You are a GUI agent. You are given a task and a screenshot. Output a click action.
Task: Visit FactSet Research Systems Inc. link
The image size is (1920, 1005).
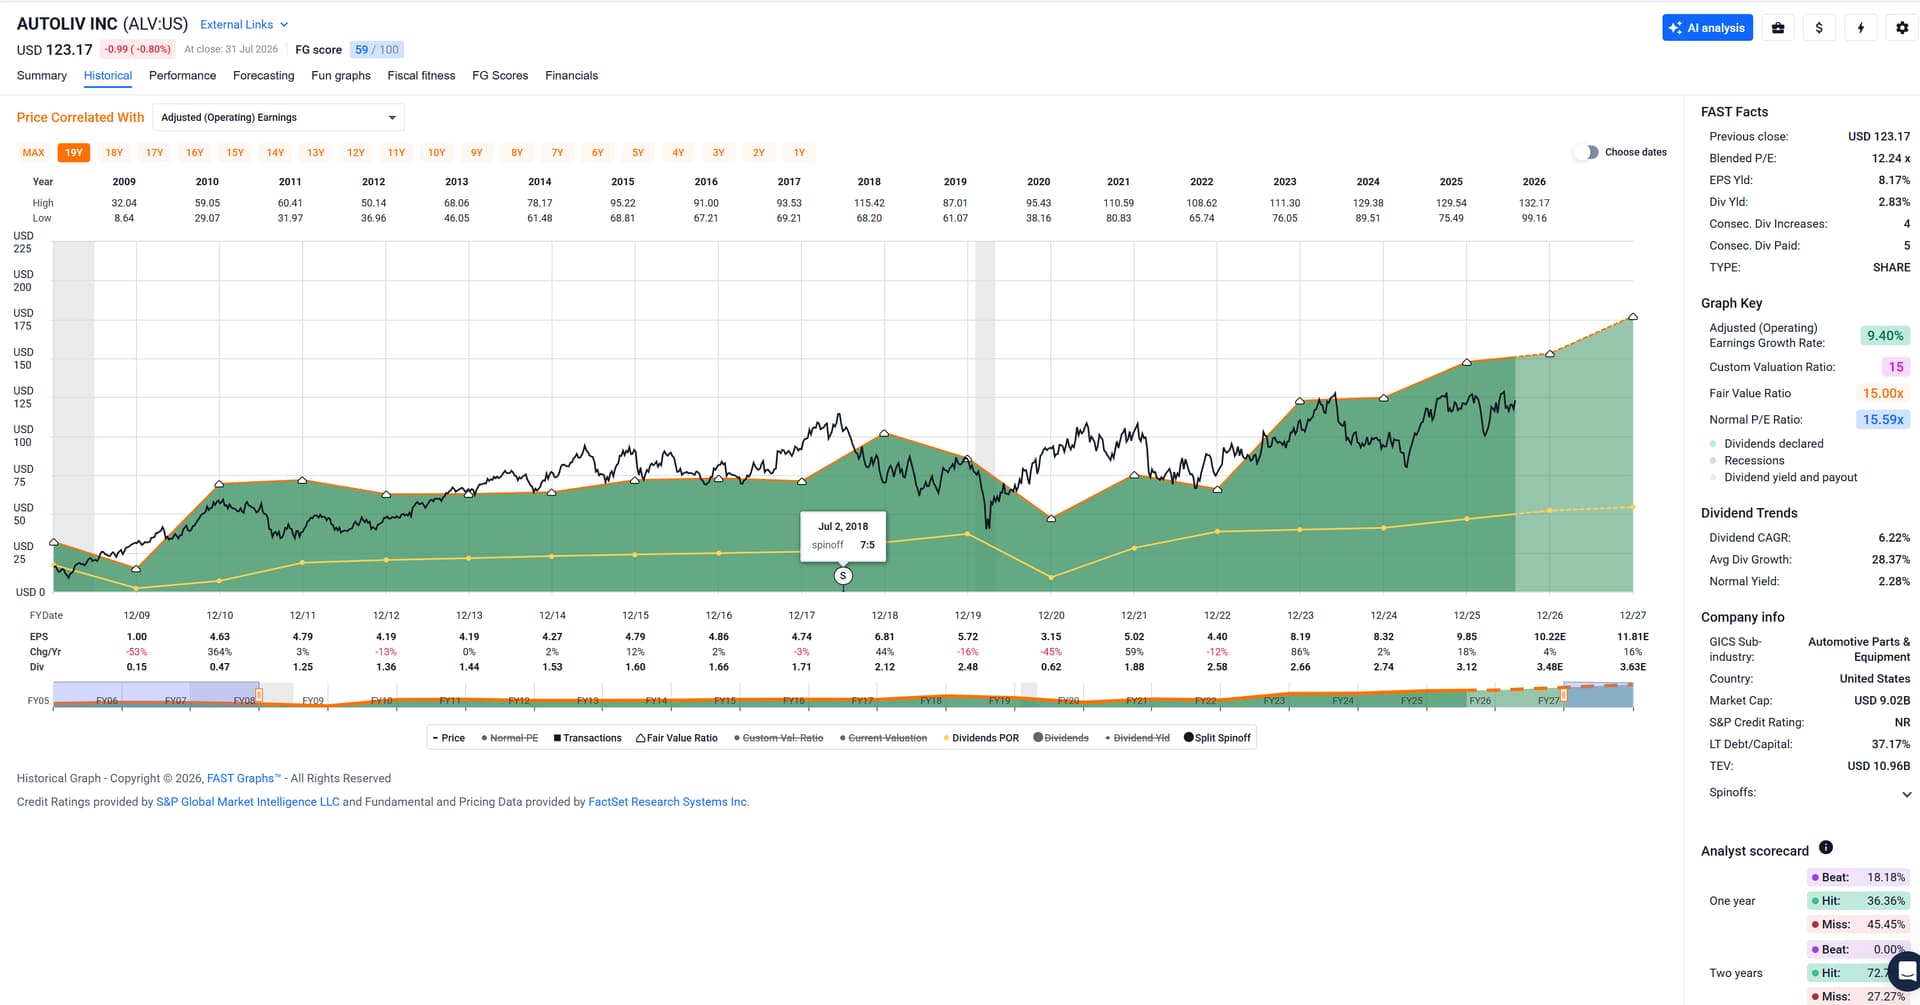pyautogui.click(x=669, y=802)
